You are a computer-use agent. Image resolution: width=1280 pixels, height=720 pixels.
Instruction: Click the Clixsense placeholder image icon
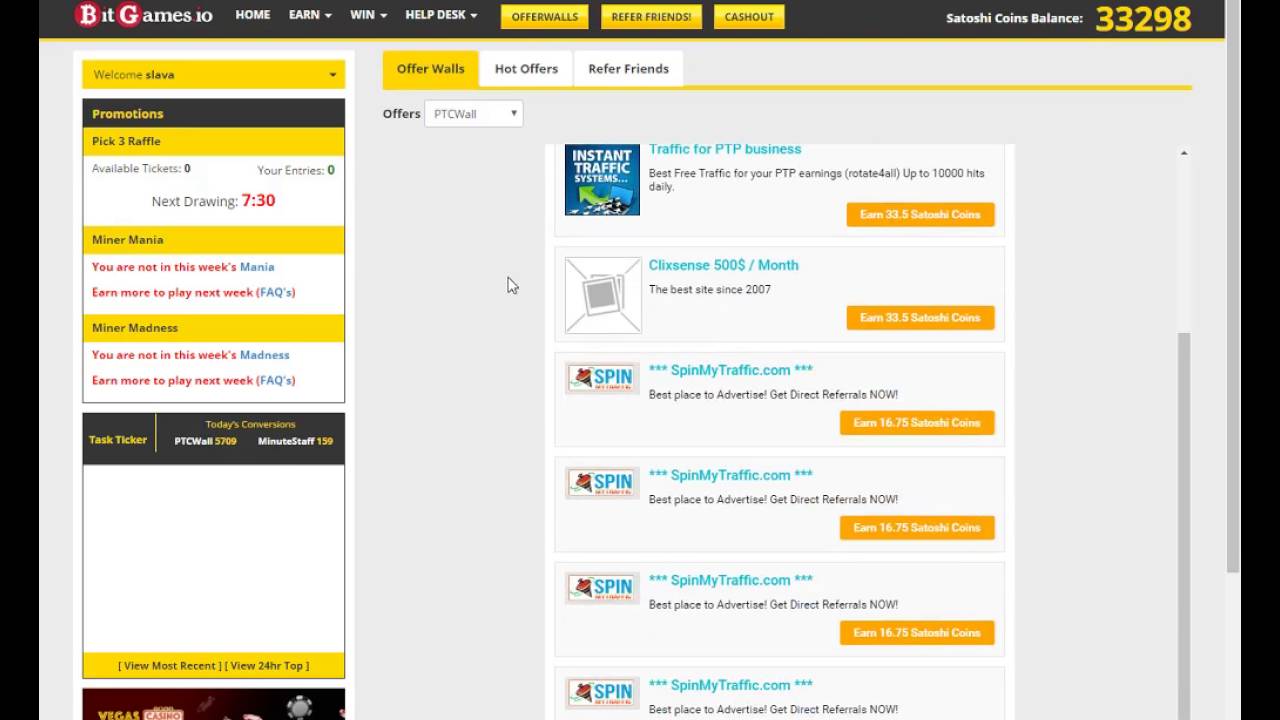coord(603,295)
